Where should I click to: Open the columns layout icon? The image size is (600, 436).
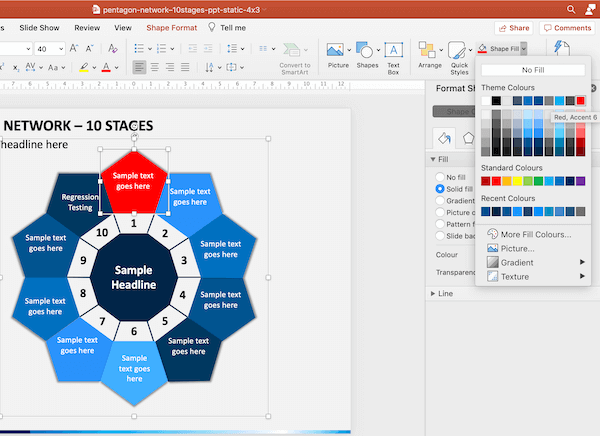pyautogui.click(x=263, y=49)
